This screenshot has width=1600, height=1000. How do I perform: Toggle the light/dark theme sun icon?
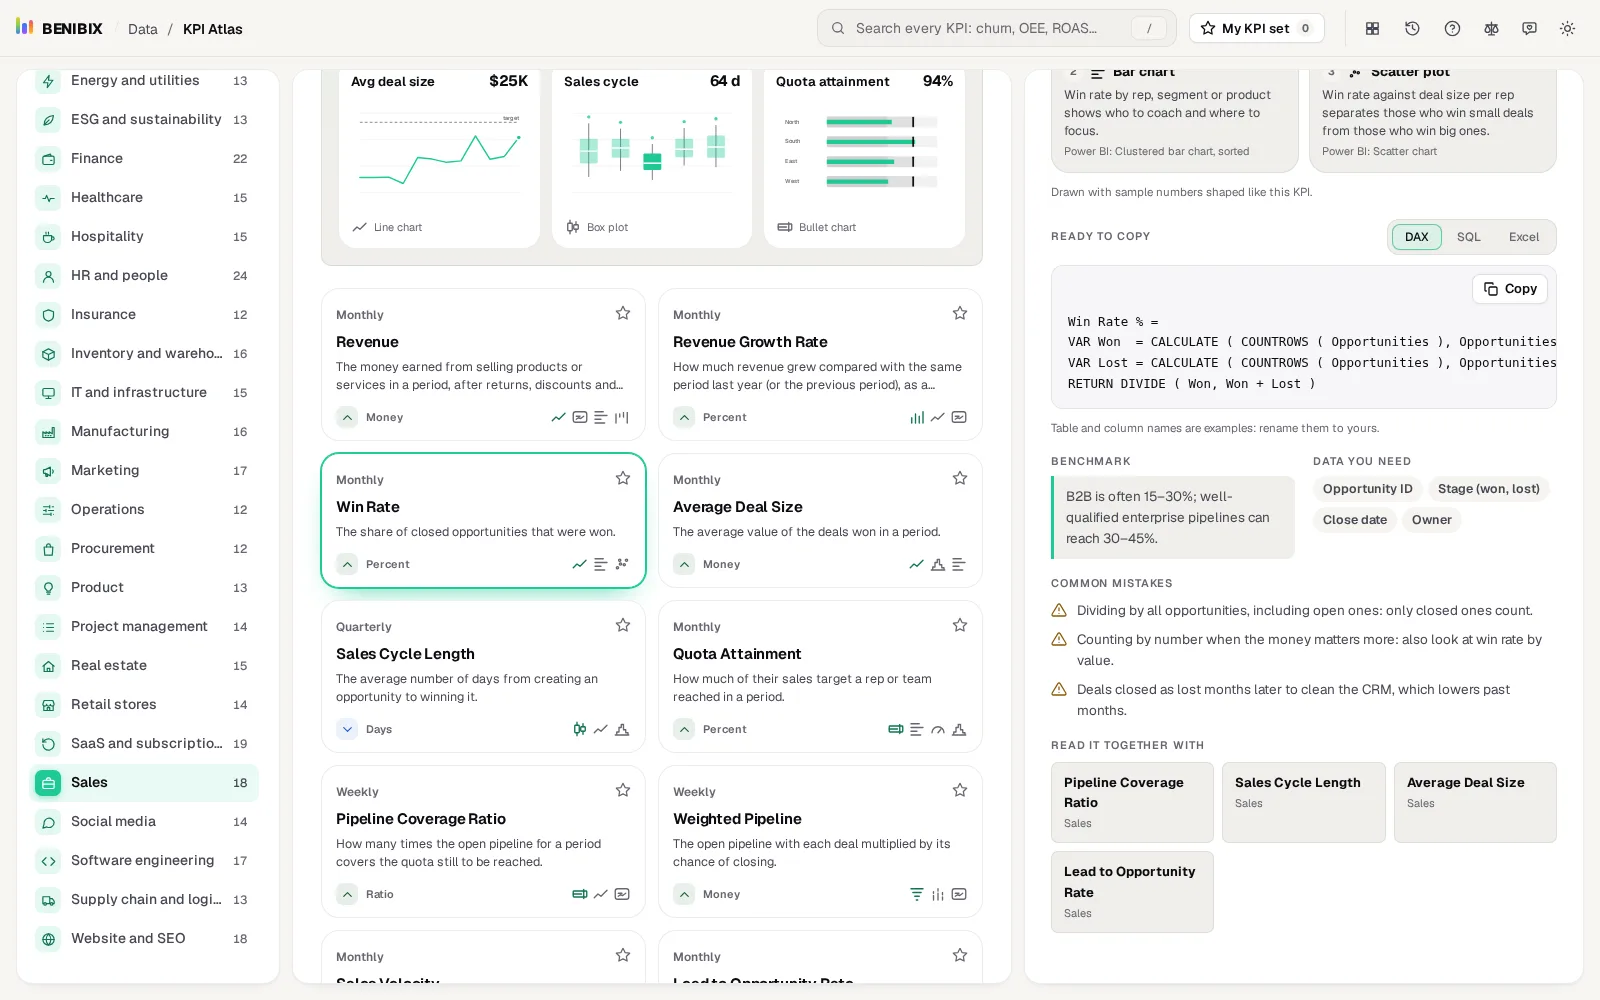coord(1567,29)
